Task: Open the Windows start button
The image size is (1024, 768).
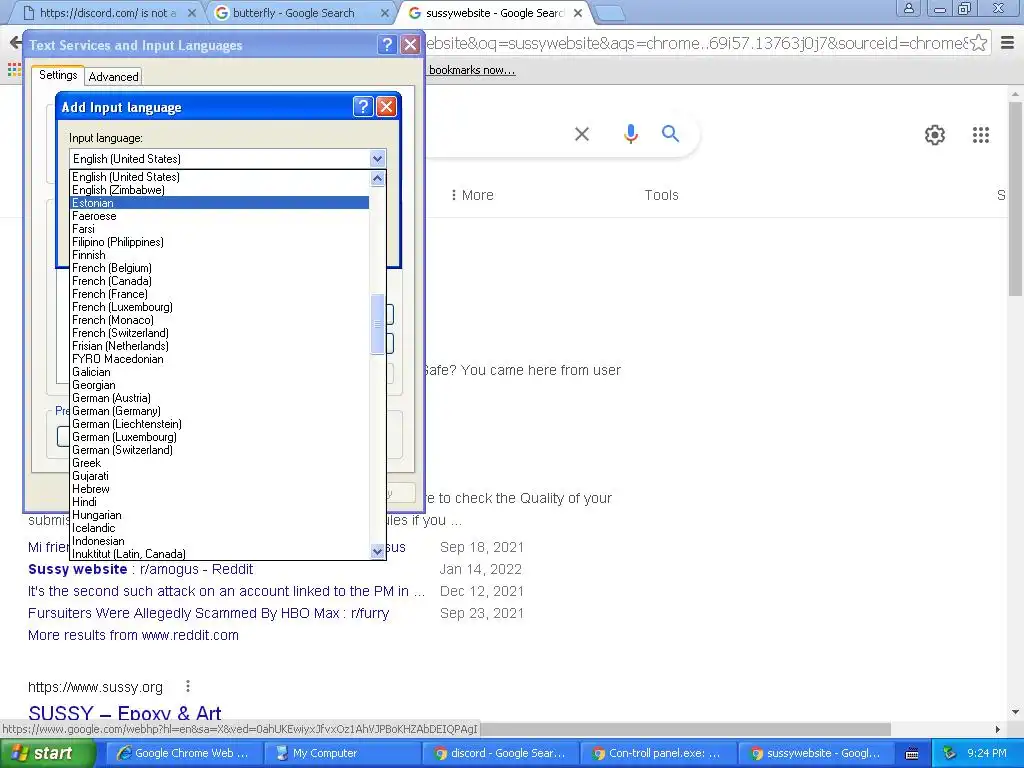Action: (48, 753)
